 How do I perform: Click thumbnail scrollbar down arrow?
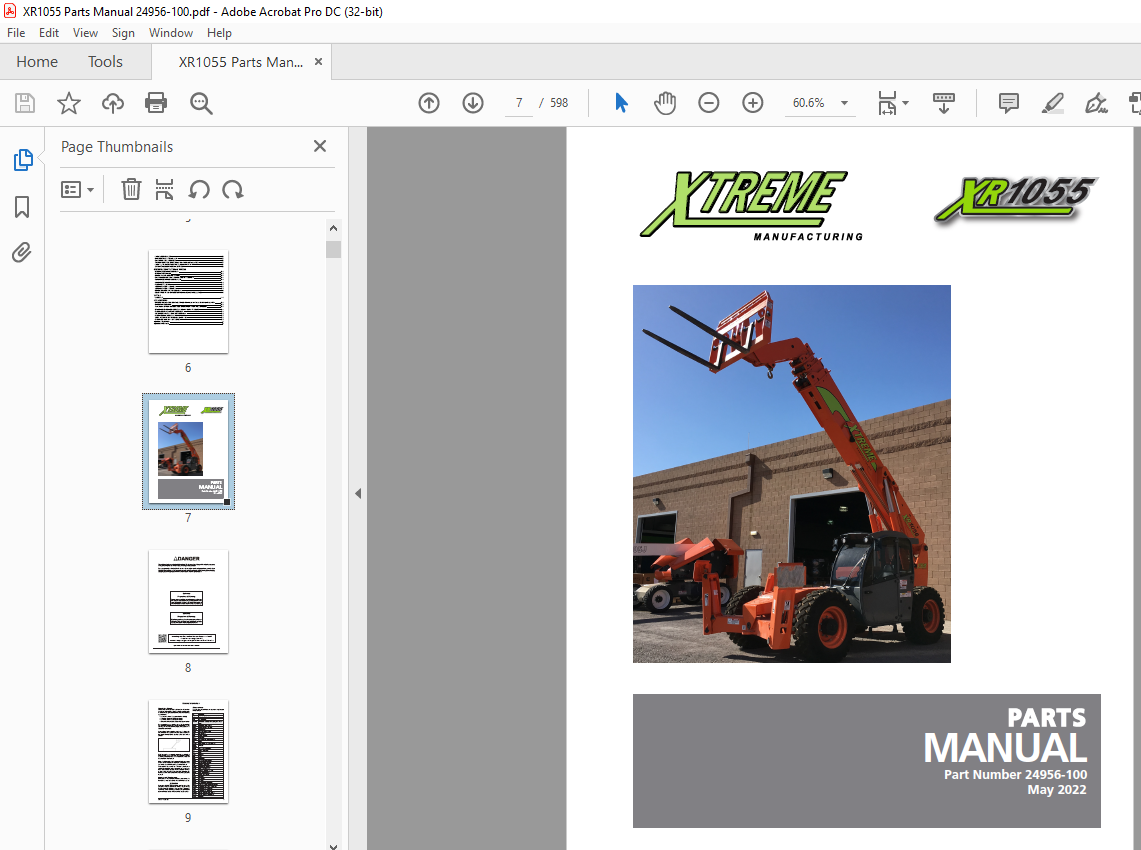pyautogui.click(x=333, y=846)
